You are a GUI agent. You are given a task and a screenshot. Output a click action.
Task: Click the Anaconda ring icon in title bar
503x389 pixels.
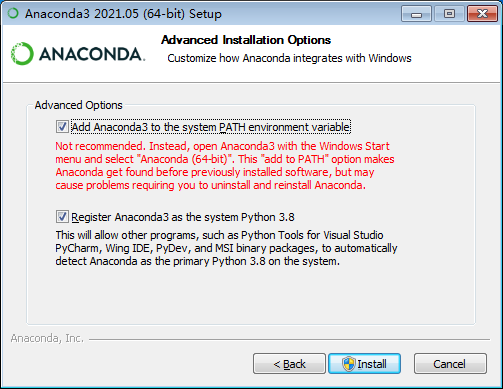pos(13,13)
